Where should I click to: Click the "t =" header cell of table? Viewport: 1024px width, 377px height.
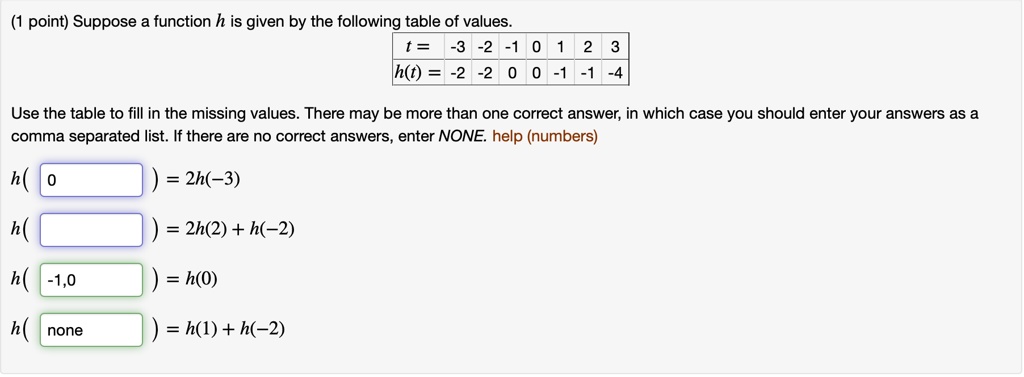coord(418,47)
